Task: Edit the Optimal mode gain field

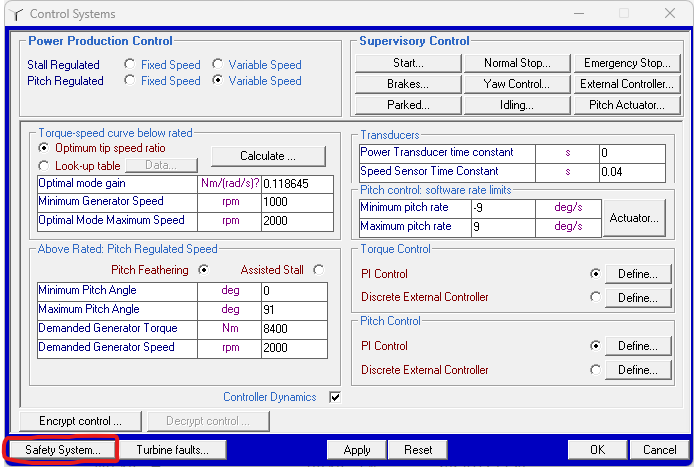Action: (294, 185)
